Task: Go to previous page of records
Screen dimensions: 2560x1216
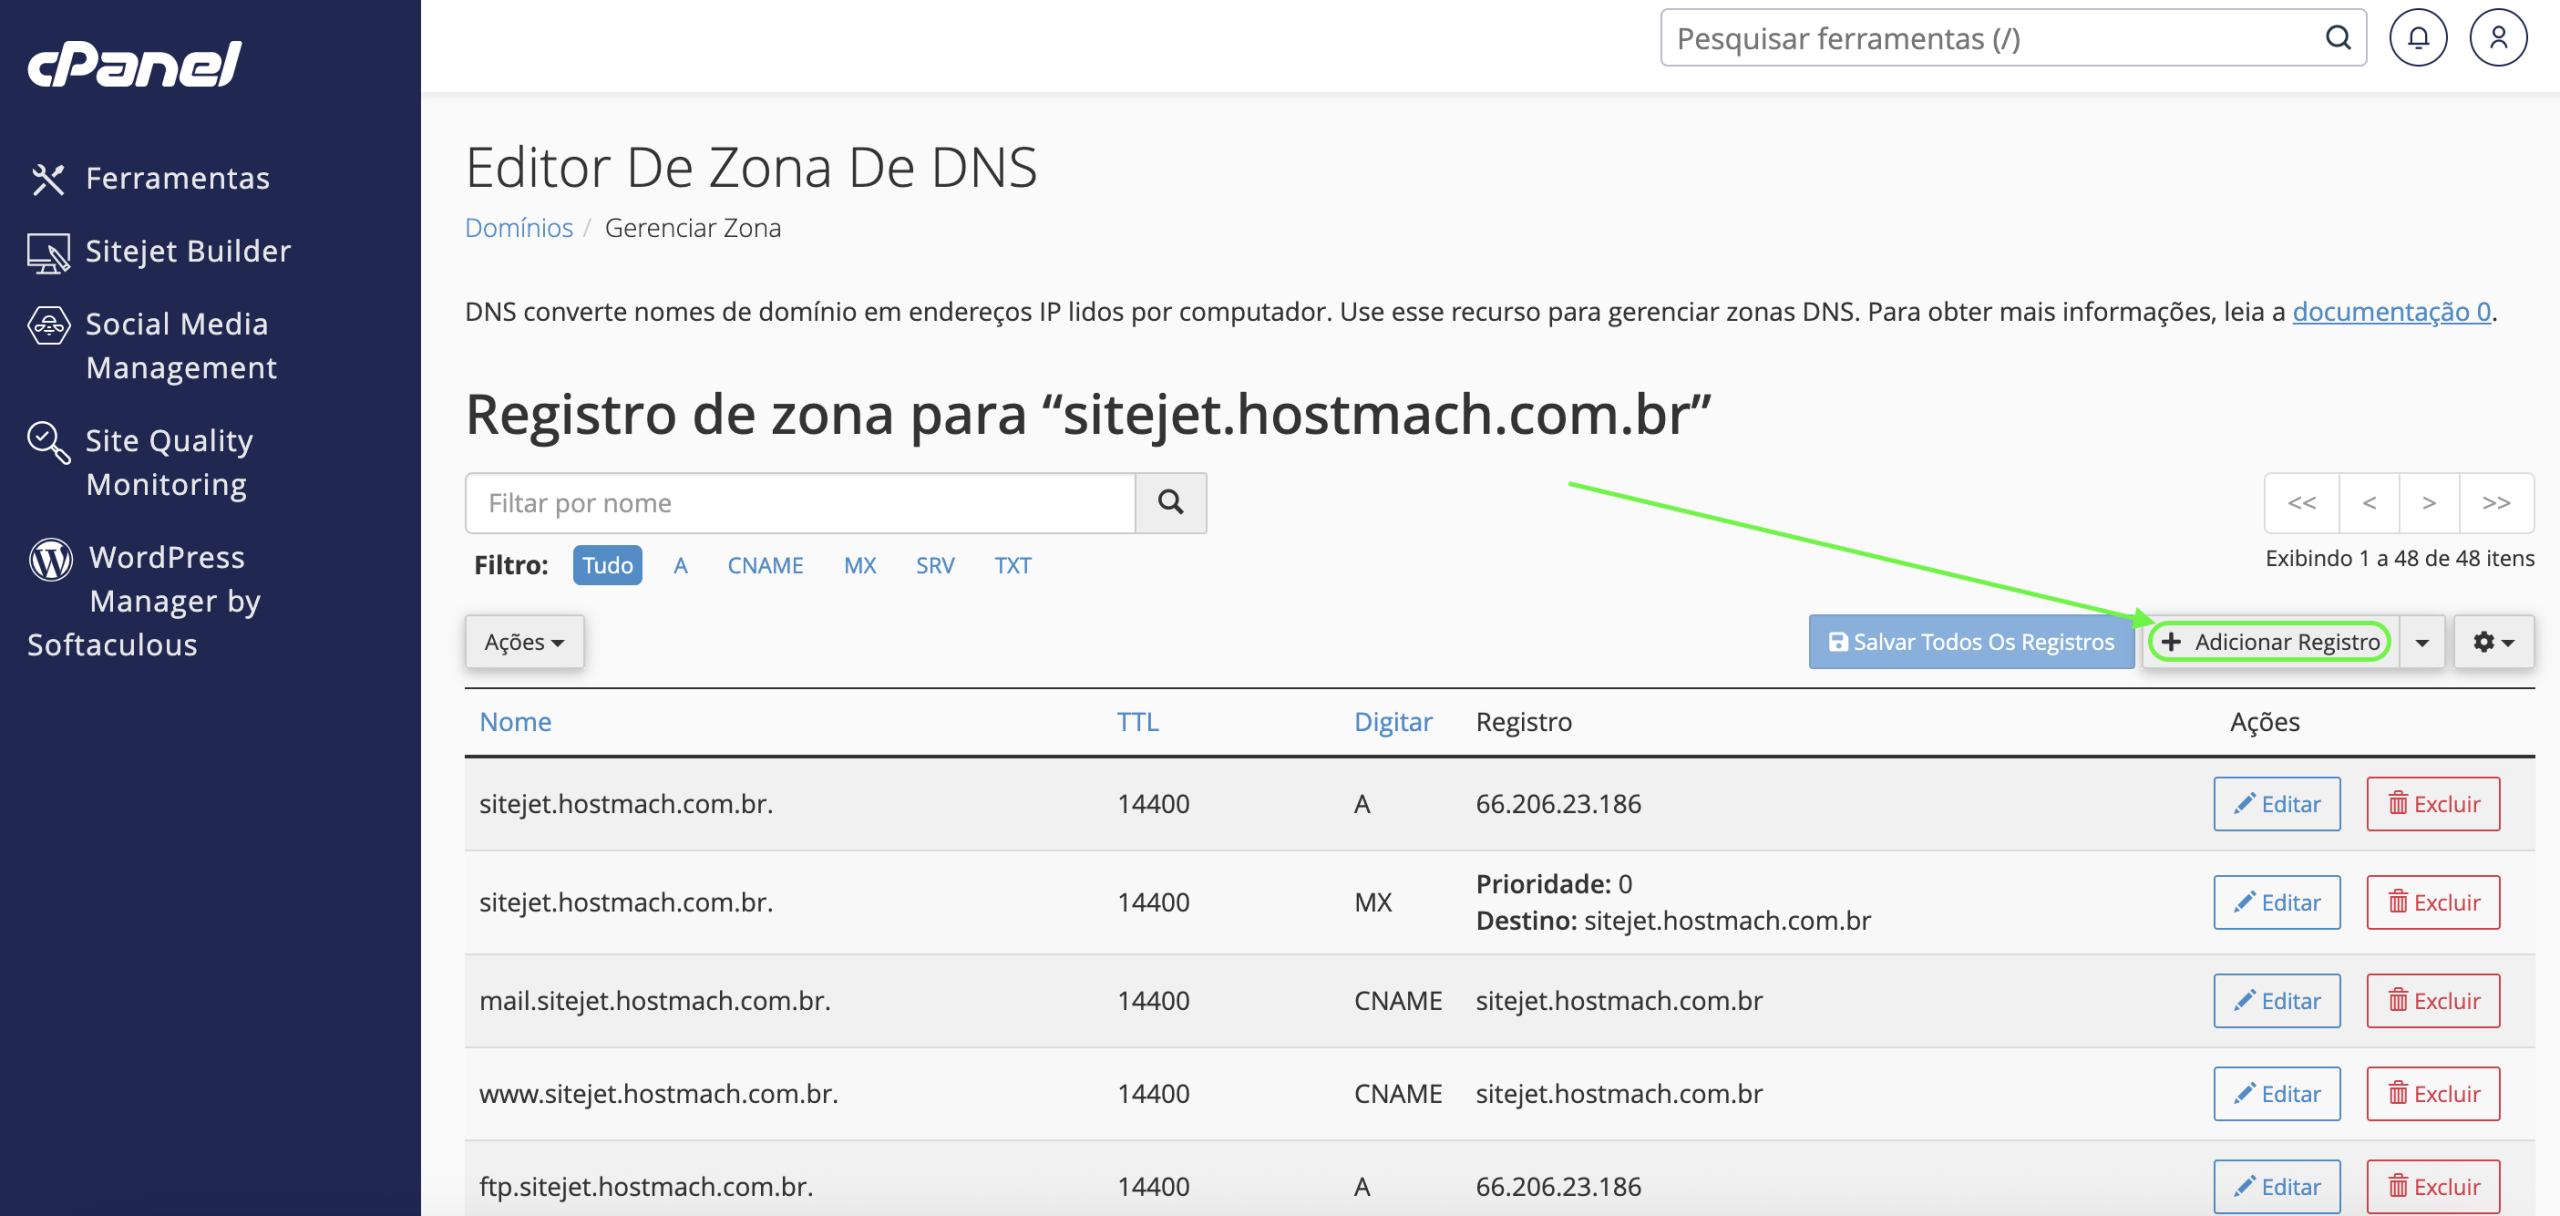Action: coord(2369,502)
